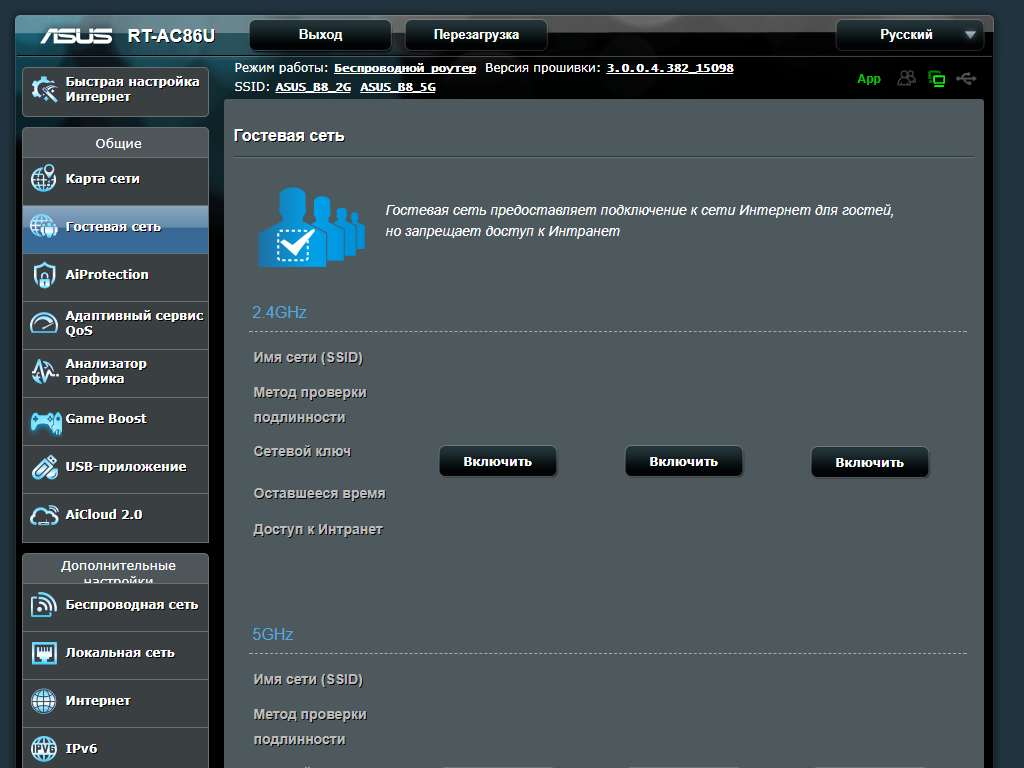Screen dimensions: 1024x768
Task: Click the Дополнительные настройки section header
Action: point(118,571)
